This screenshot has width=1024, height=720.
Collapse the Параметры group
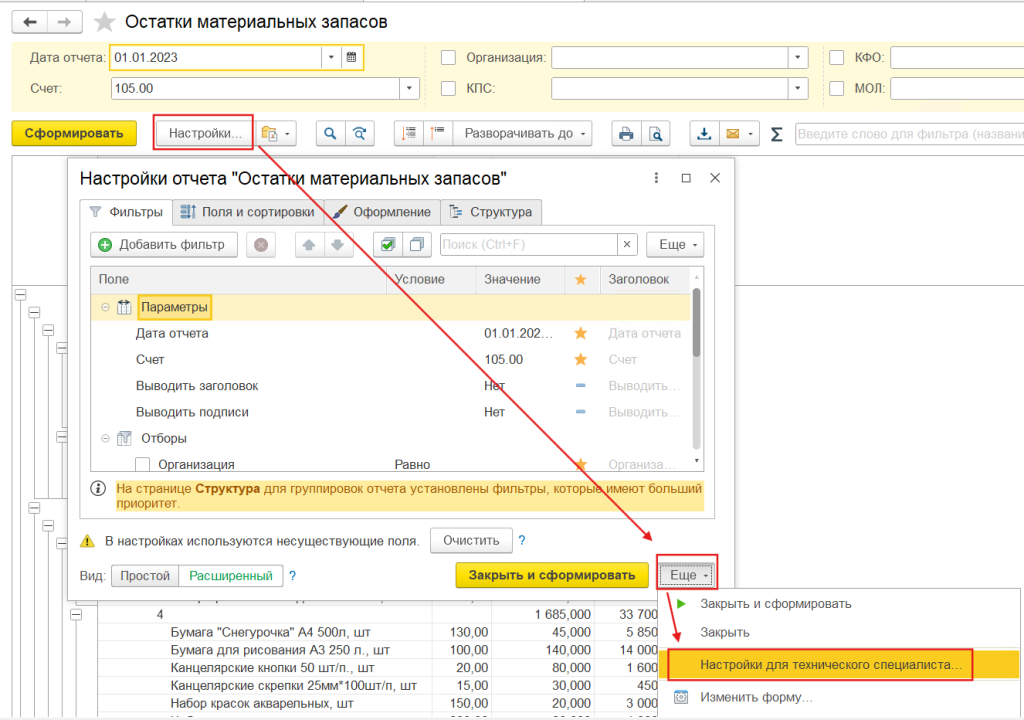pos(105,307)
